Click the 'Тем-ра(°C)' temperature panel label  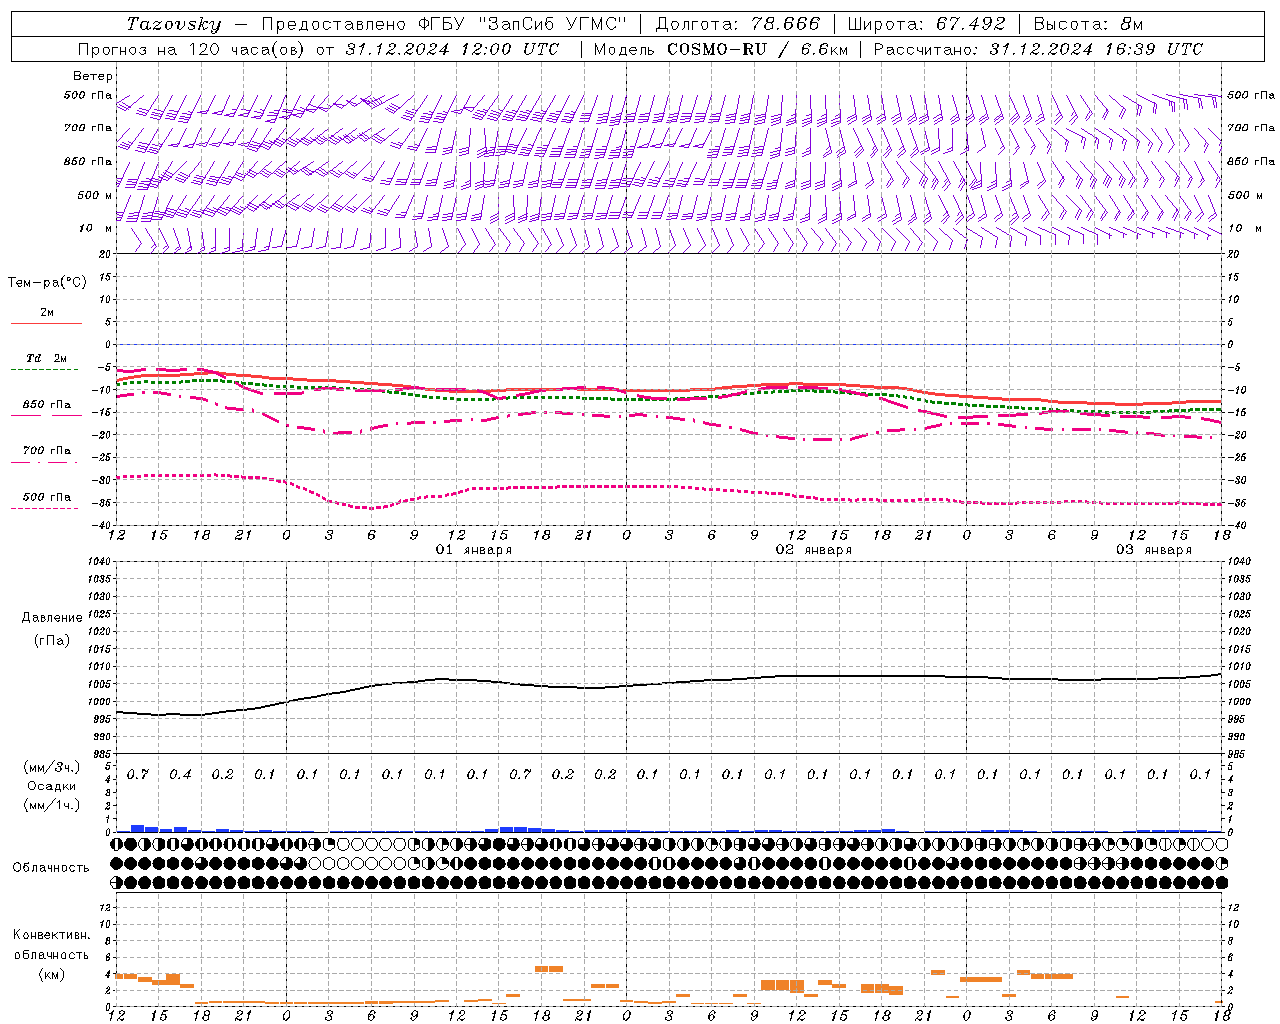click(47, 283)
